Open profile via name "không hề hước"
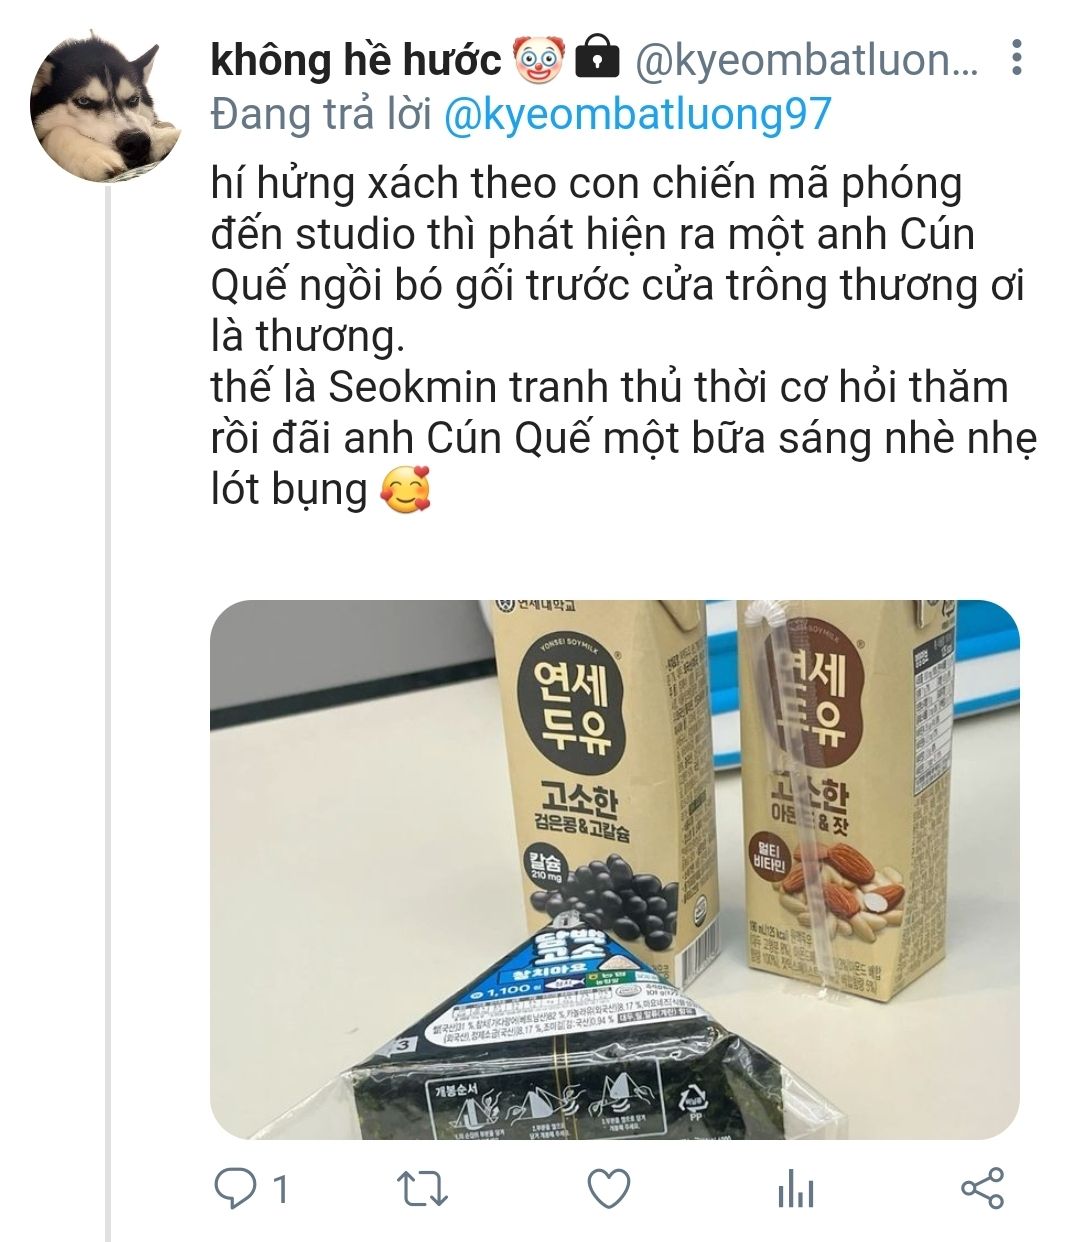This screenshot has height=1242, width=1080. click(x=355, y=61)
